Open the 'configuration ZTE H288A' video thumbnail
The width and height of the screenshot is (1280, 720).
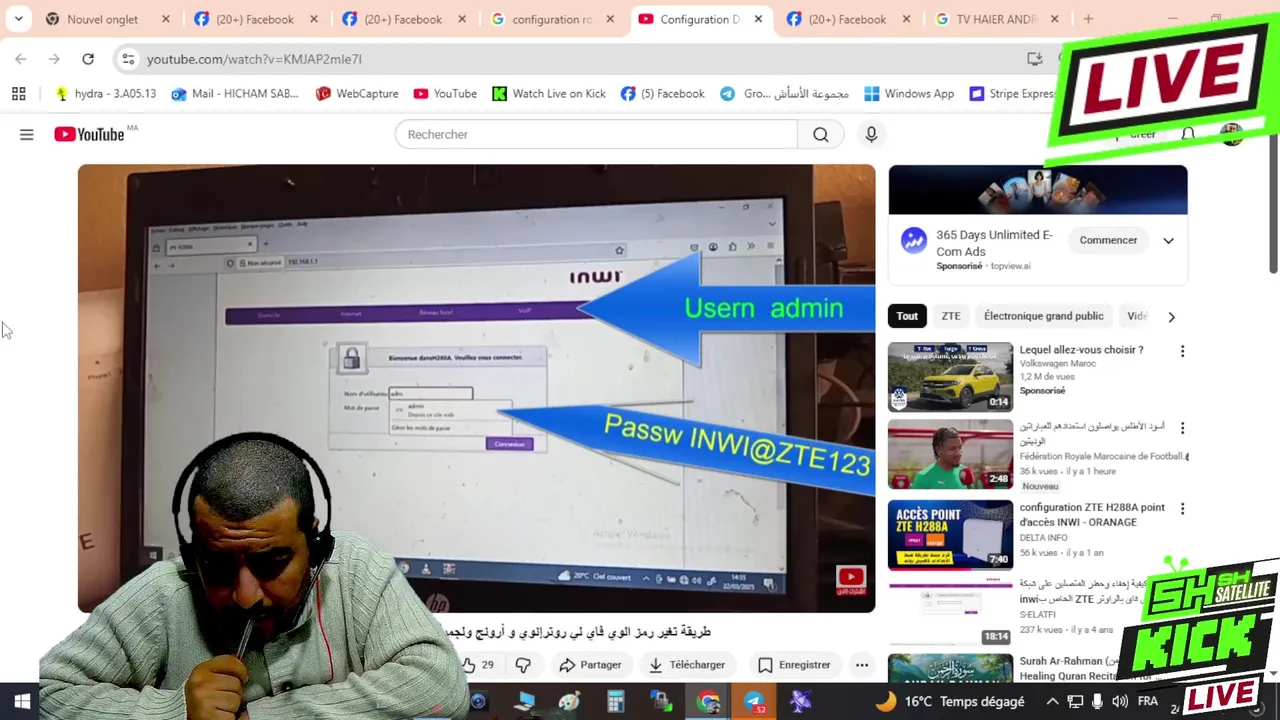click(x=950, y=534)
